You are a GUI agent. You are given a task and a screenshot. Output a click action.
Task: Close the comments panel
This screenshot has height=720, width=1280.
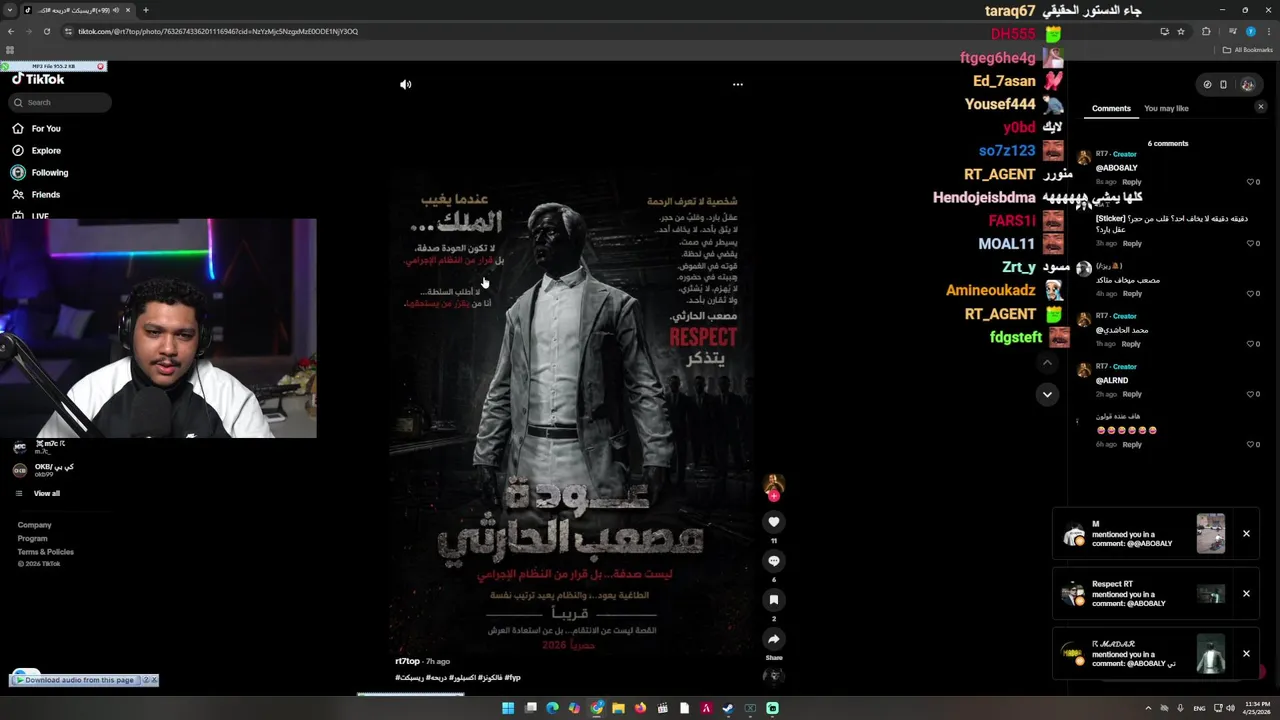[1261, 106]
